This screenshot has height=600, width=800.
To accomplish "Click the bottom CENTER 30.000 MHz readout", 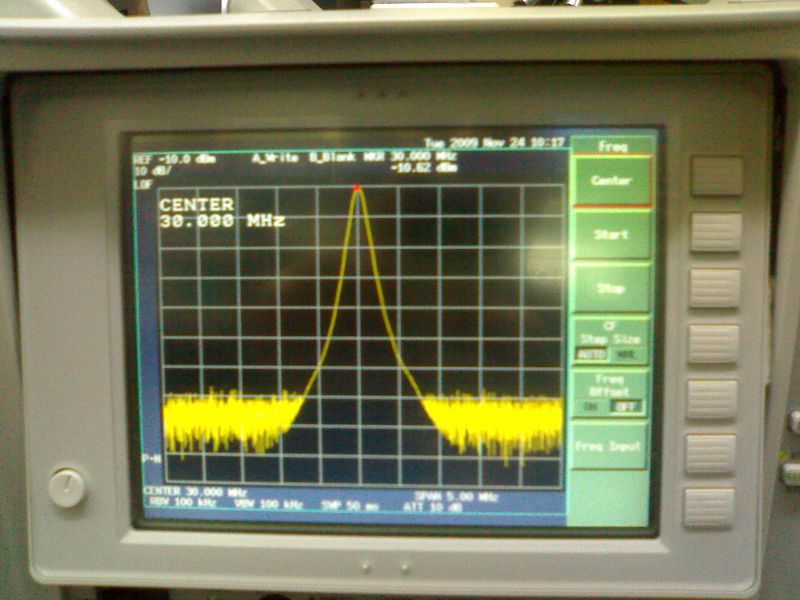I will coord(195,492).
